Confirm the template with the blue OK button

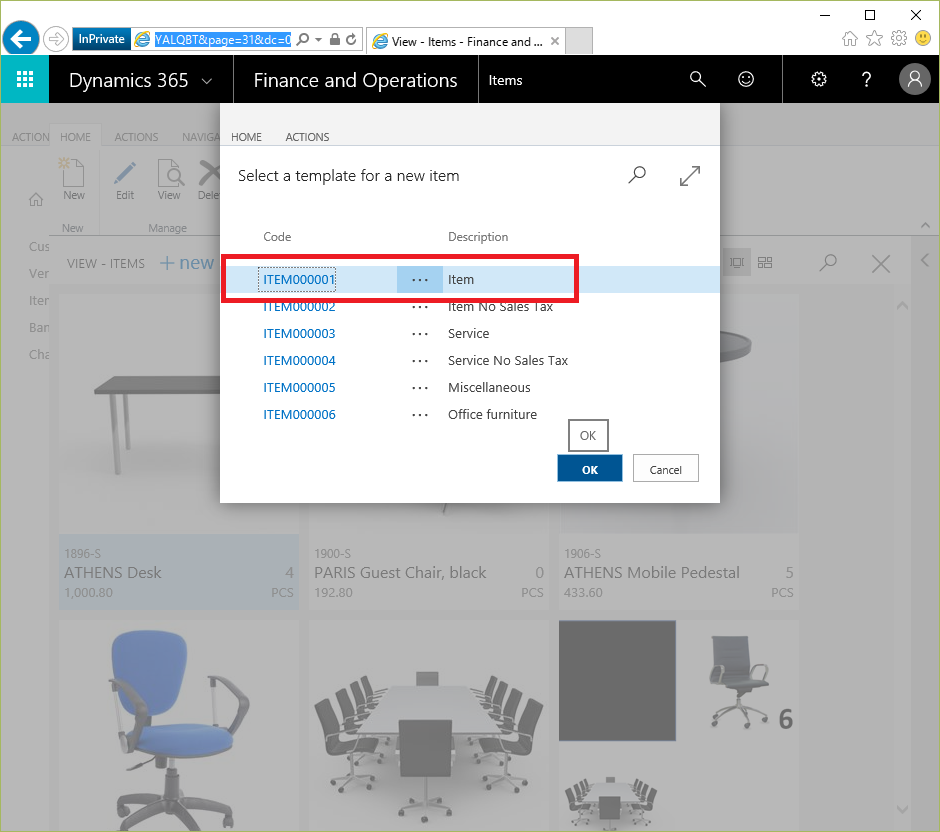[589, 469]
